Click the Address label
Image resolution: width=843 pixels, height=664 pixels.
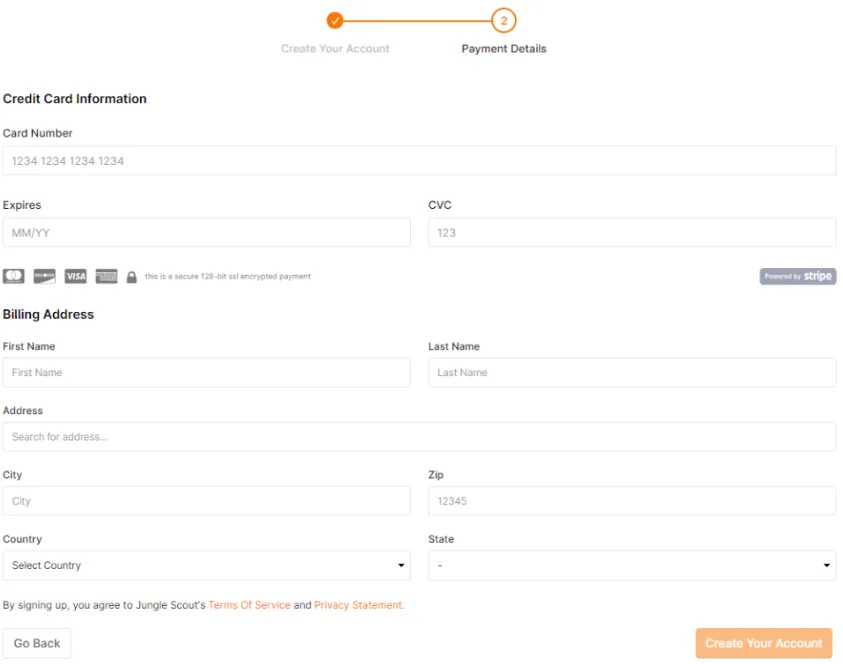(23, 410)
